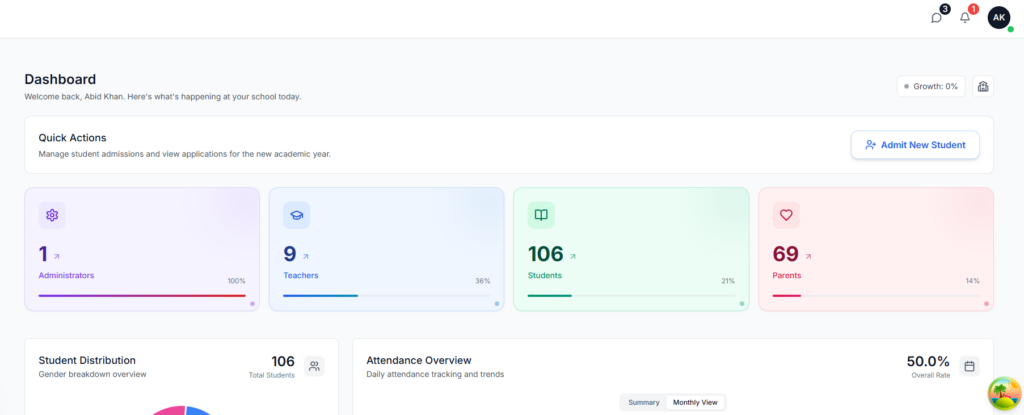Click the 21% value on Students card

click(728, 281)
